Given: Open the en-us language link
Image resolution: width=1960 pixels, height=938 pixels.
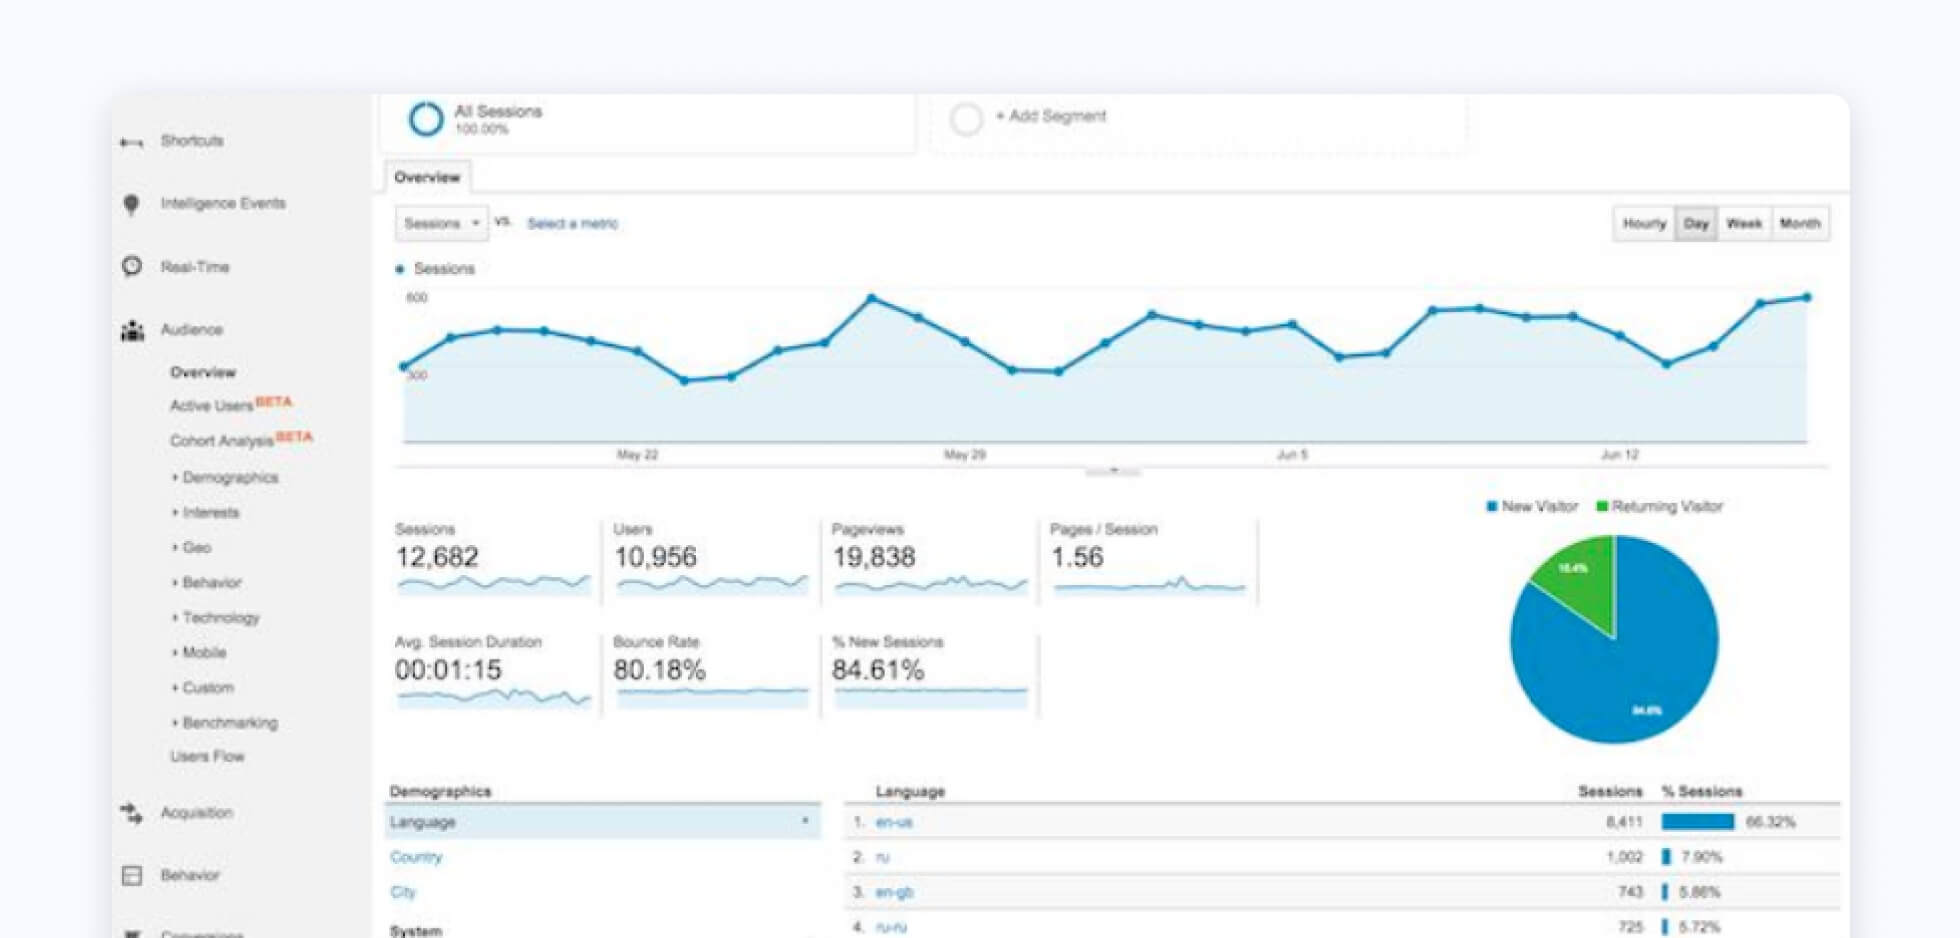Looking at the screenshot, I should (893, 822).
